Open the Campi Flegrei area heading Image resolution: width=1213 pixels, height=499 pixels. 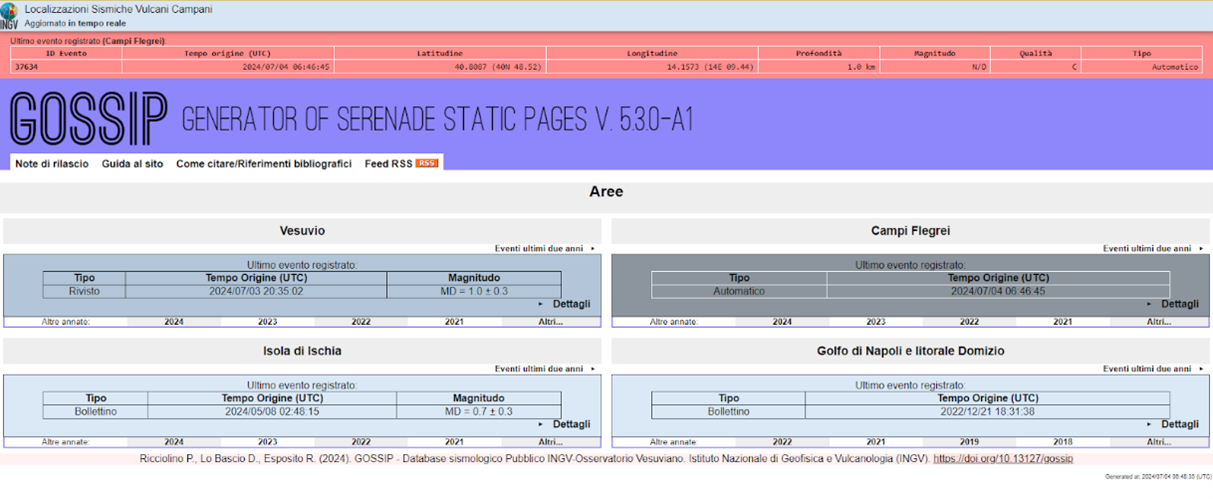pyautogui.click(x=910, y=231)
